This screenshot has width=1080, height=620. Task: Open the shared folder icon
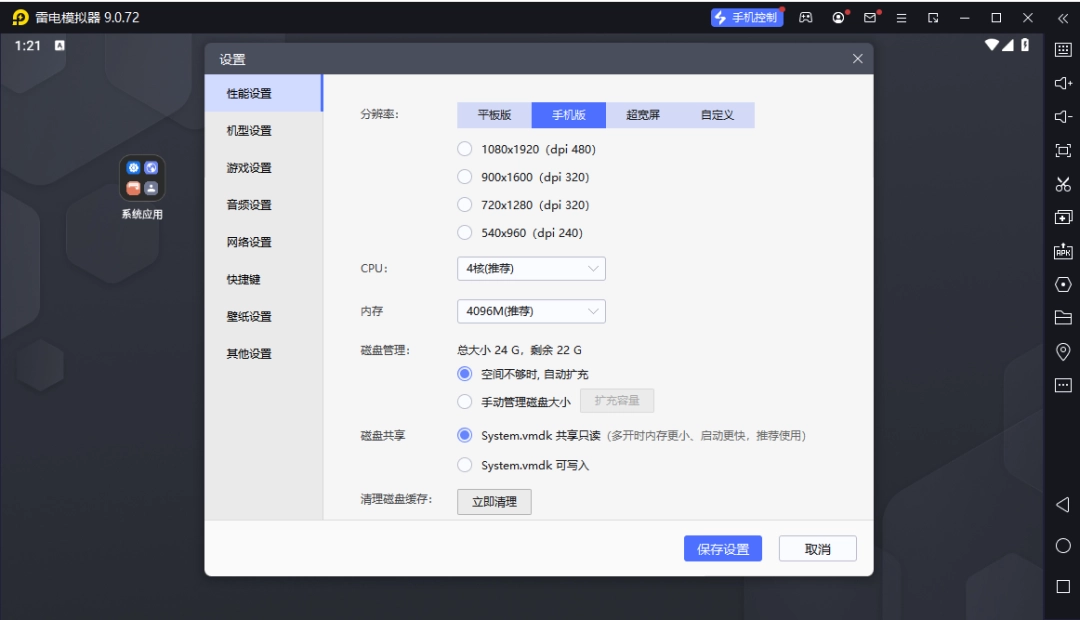click(x=1063, y=318)
